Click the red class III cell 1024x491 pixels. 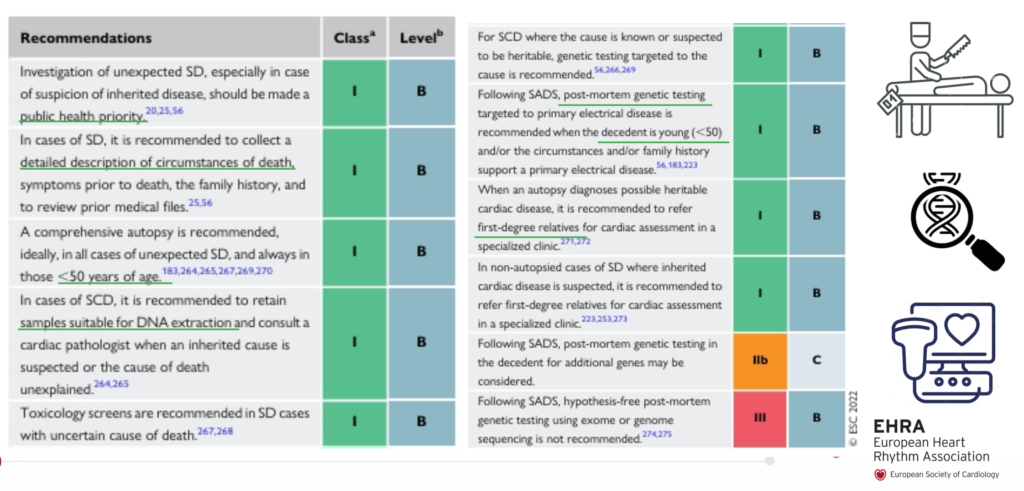pyautogui.click(x=760, y=419)
